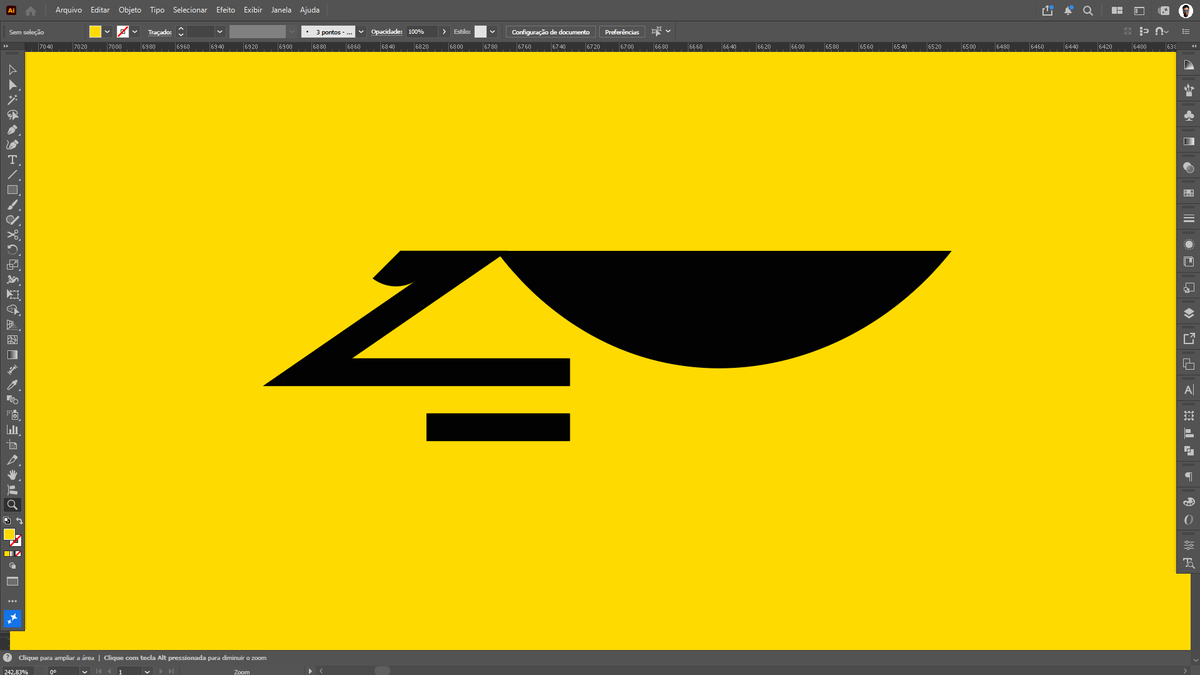The height and width of the screenshot is (675, 1200).
Task: Open the Search icon at top right
Action: [x=1088, y=10]
